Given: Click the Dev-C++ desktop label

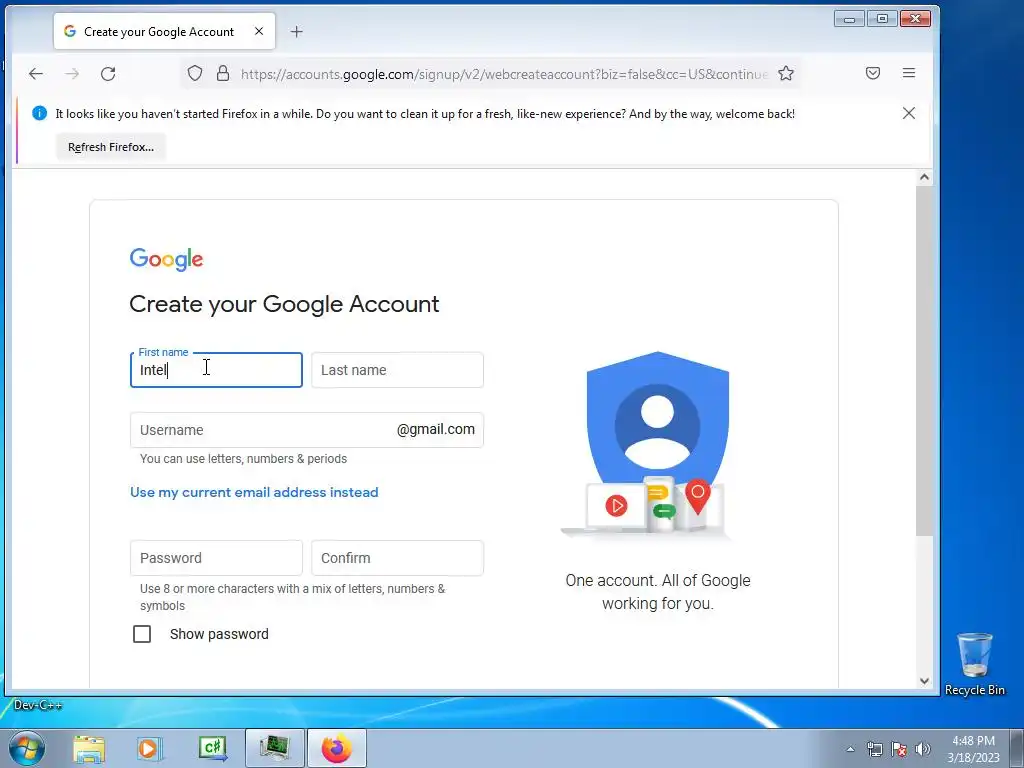Looking at the screenshot, I should coord(38,705).
